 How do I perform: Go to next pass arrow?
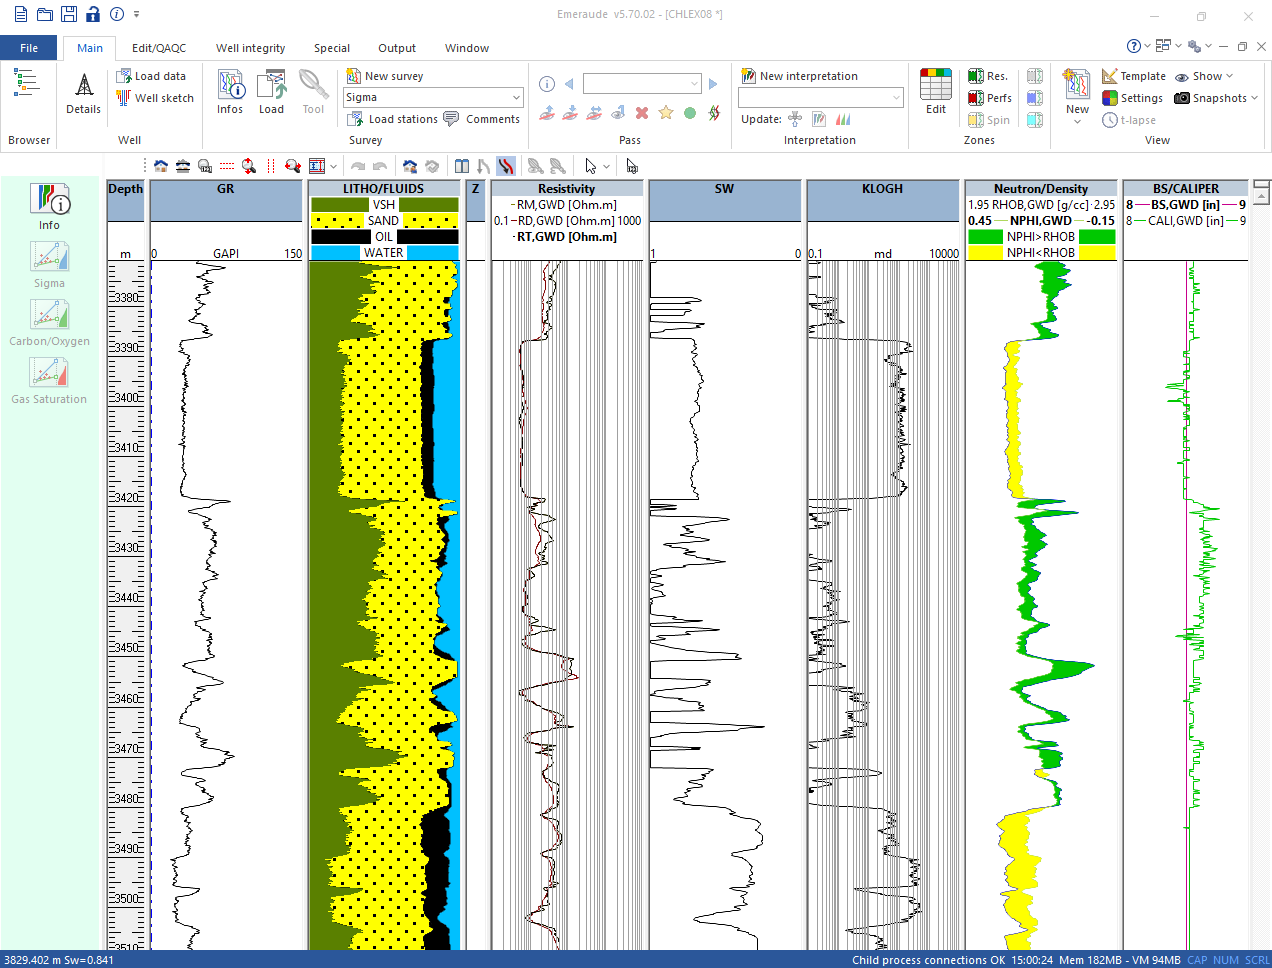(x=713, y=84)
